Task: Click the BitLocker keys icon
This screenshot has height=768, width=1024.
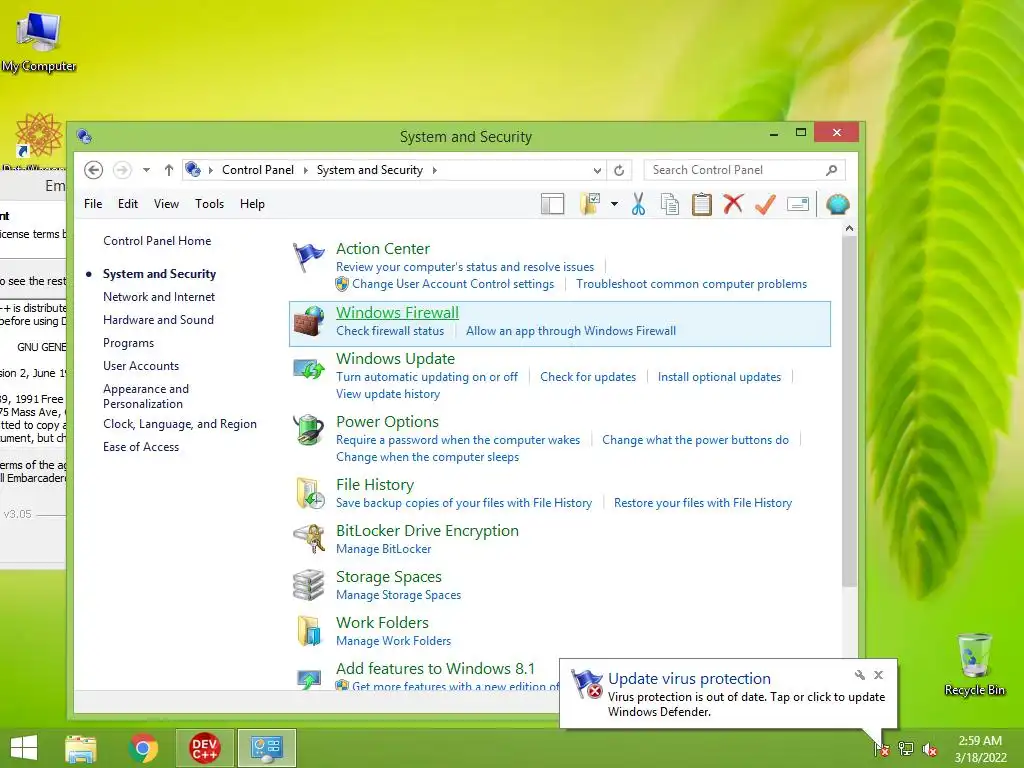Action: pos(308,539)
